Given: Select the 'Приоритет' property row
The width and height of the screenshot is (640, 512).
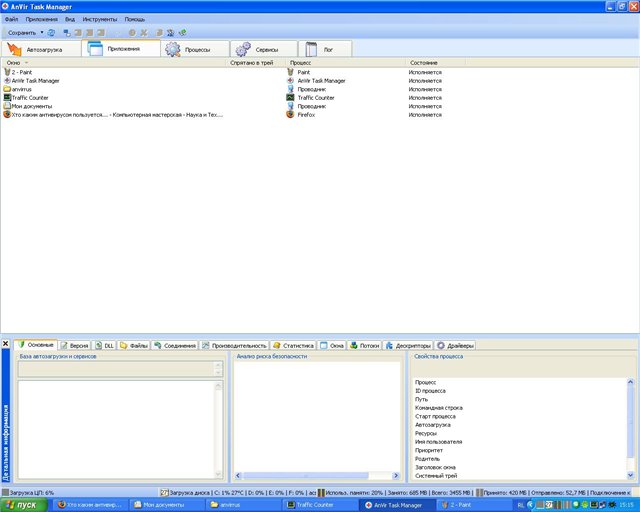Looking at the screenshot, I should (429, 450).
